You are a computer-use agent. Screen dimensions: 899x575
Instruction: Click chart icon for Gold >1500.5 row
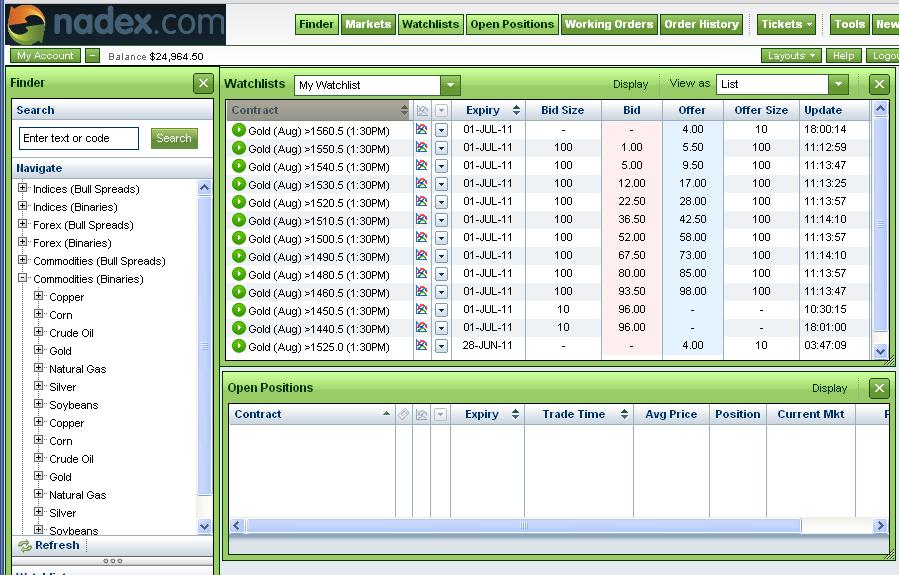pyautogui.click(x=422, y=238)
